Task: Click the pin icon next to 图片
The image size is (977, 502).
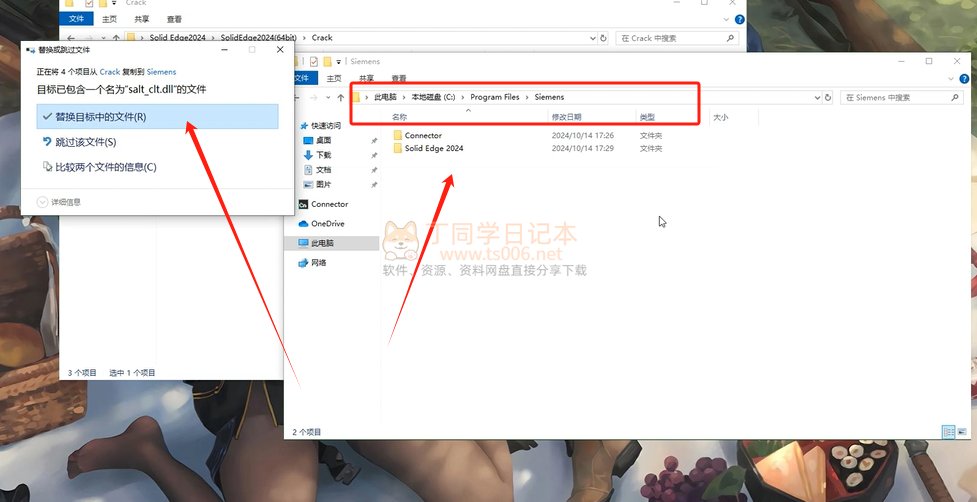Action: [x=374, y=184]
